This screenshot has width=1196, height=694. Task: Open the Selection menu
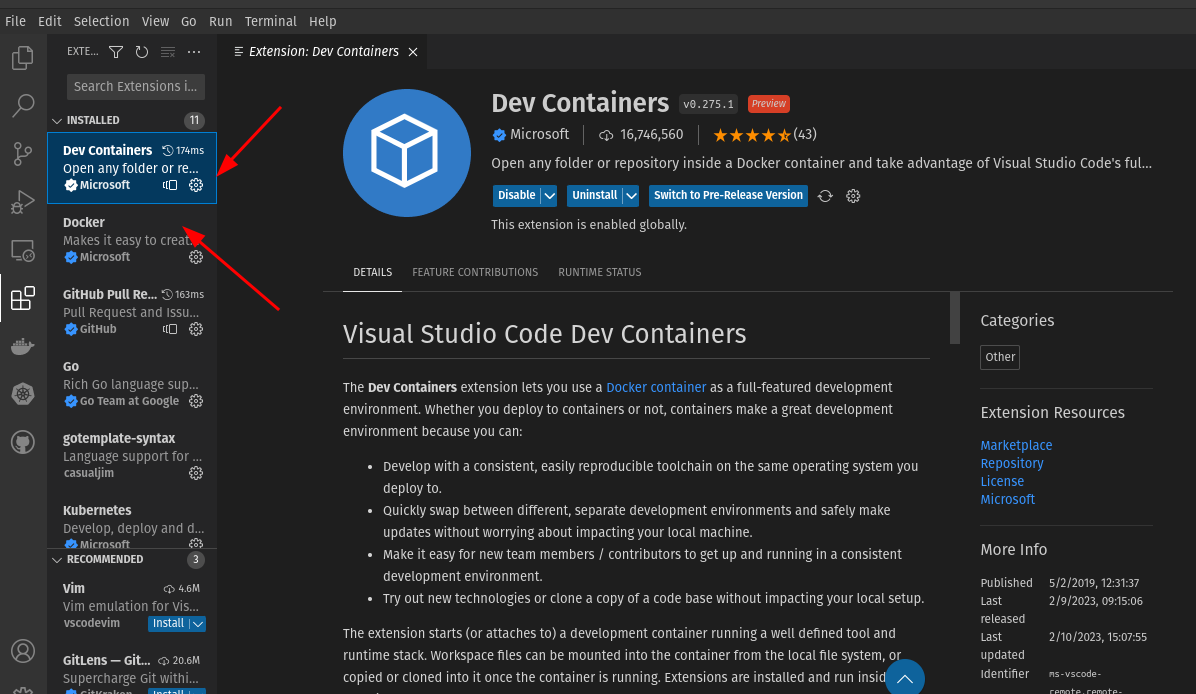click(x=101, y=21)
